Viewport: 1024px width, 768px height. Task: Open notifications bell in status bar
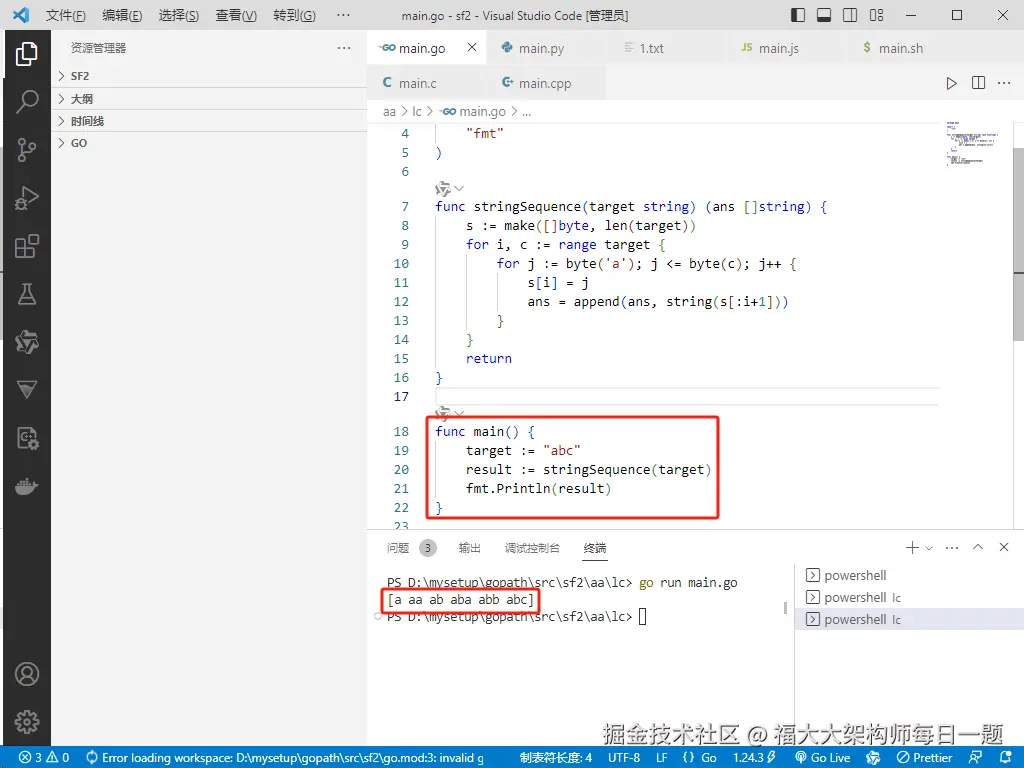coord(1006,758)
